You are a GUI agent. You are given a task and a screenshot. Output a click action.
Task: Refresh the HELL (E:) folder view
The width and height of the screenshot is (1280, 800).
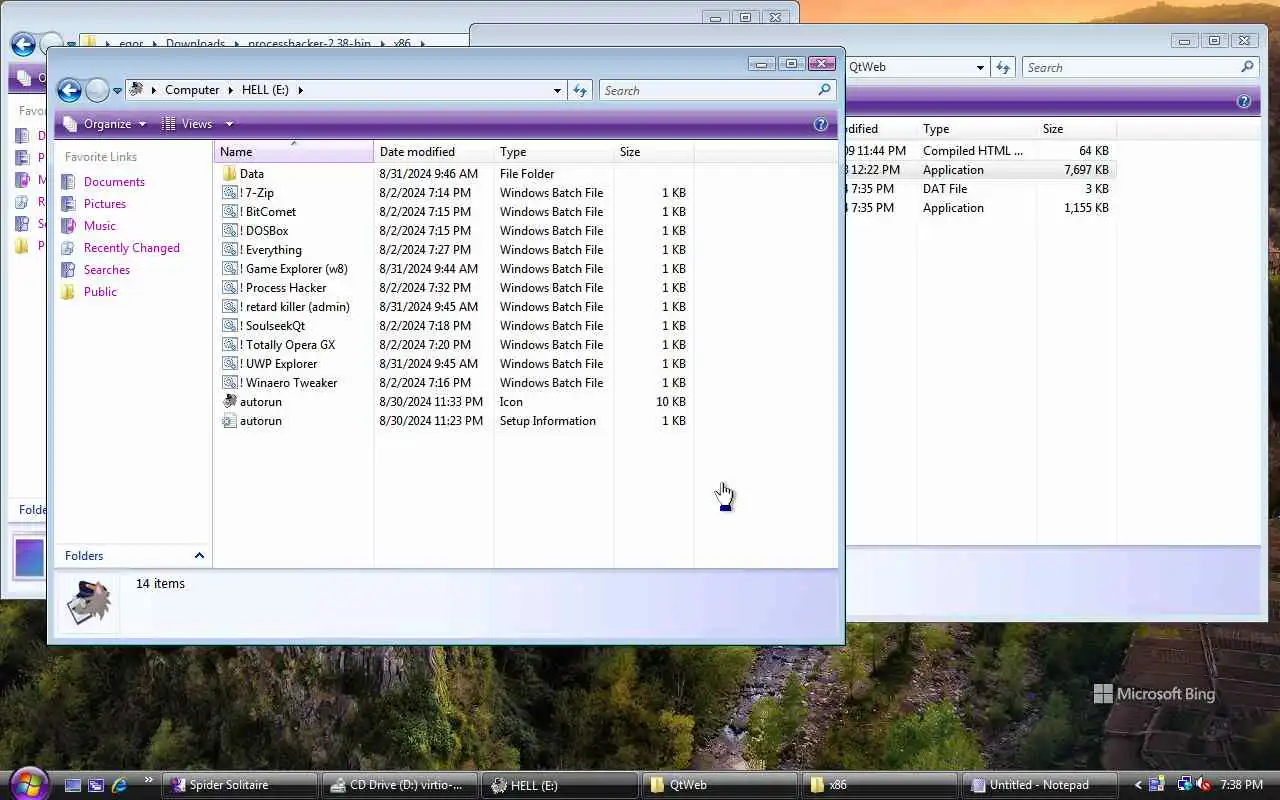[580, 90]
